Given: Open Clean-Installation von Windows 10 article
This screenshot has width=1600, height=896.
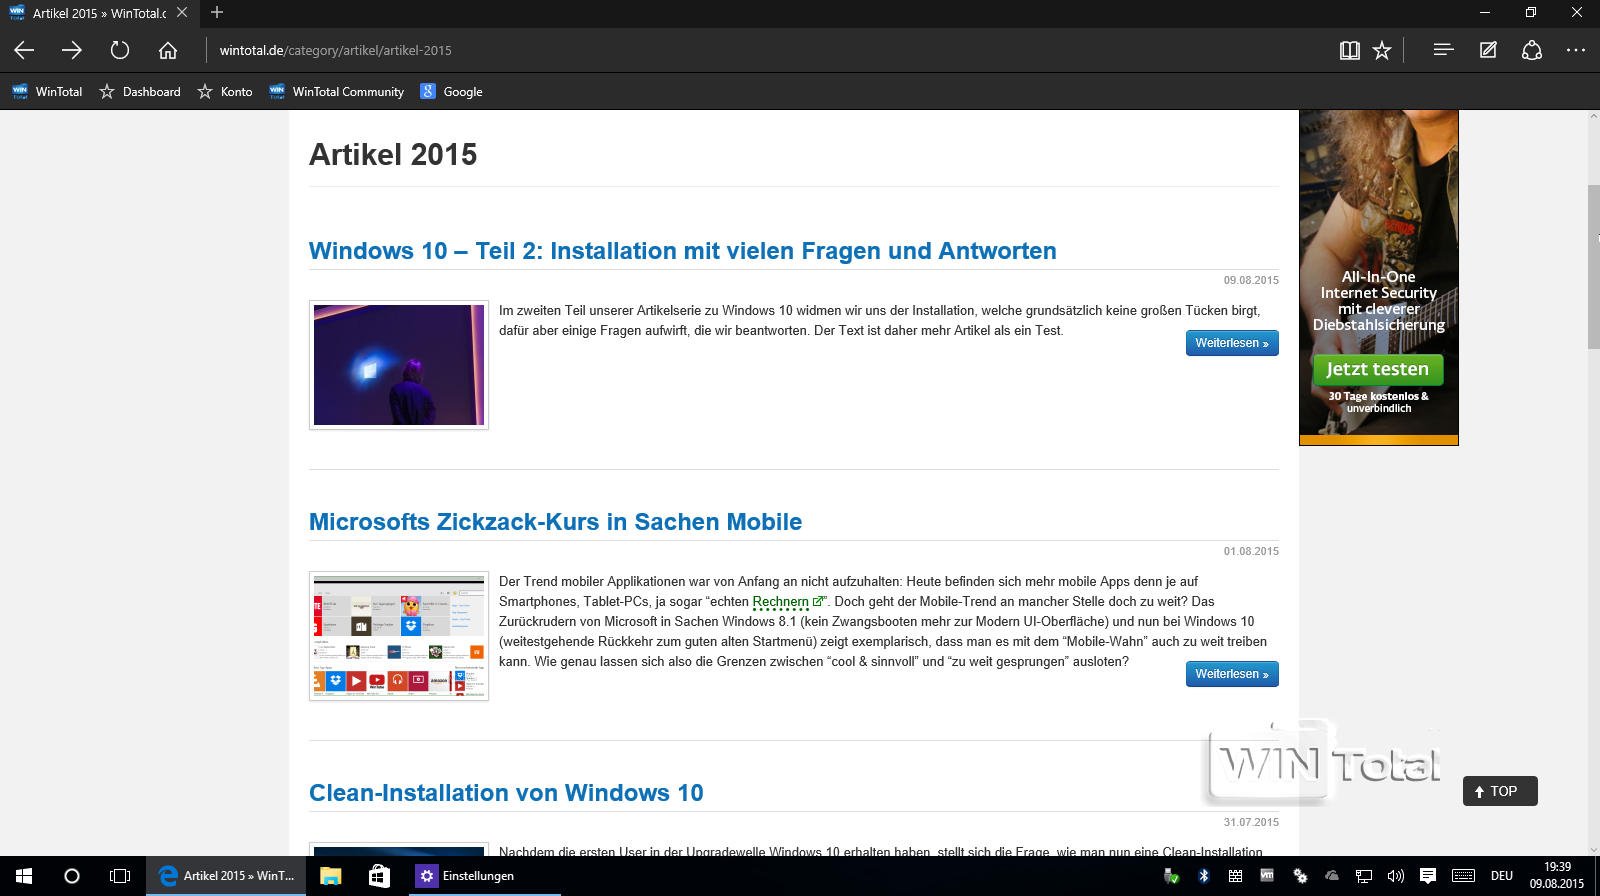Looking at the screenshot, I should click(x=506, y=793).
